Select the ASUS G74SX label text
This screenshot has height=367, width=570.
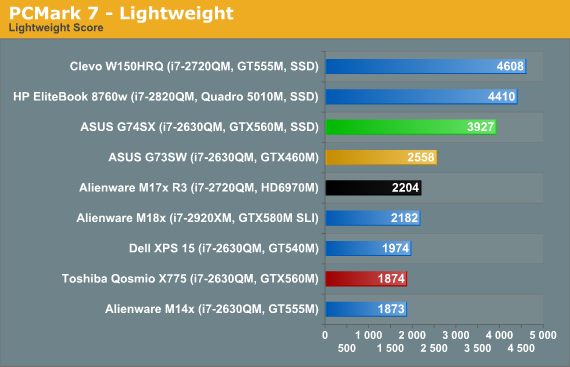tap(200, 127)
